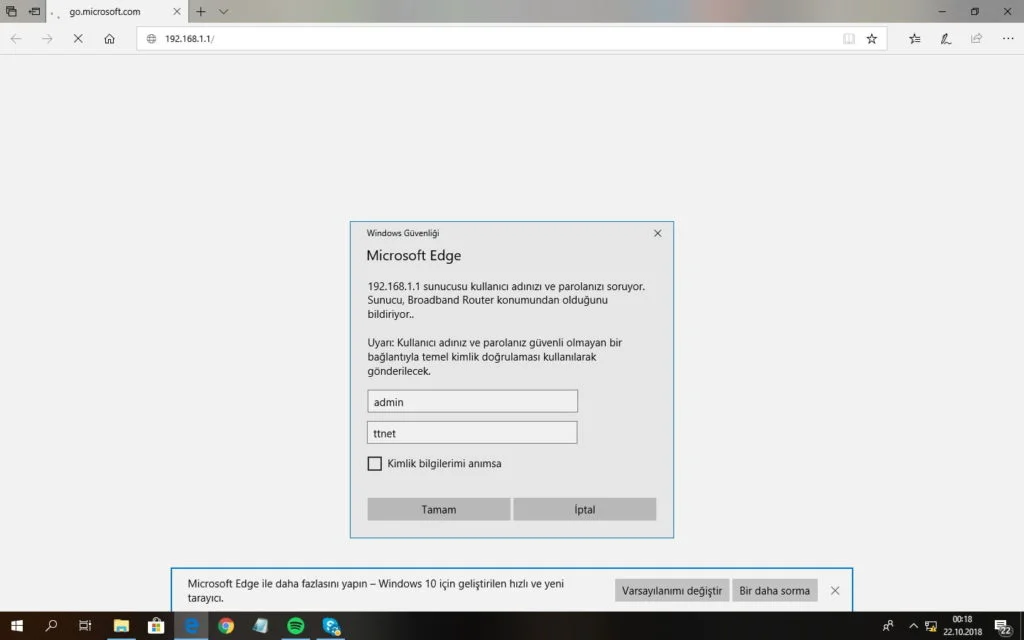Stop loading the page
This screenshot has width=1024, height=640.
[78, 39]
